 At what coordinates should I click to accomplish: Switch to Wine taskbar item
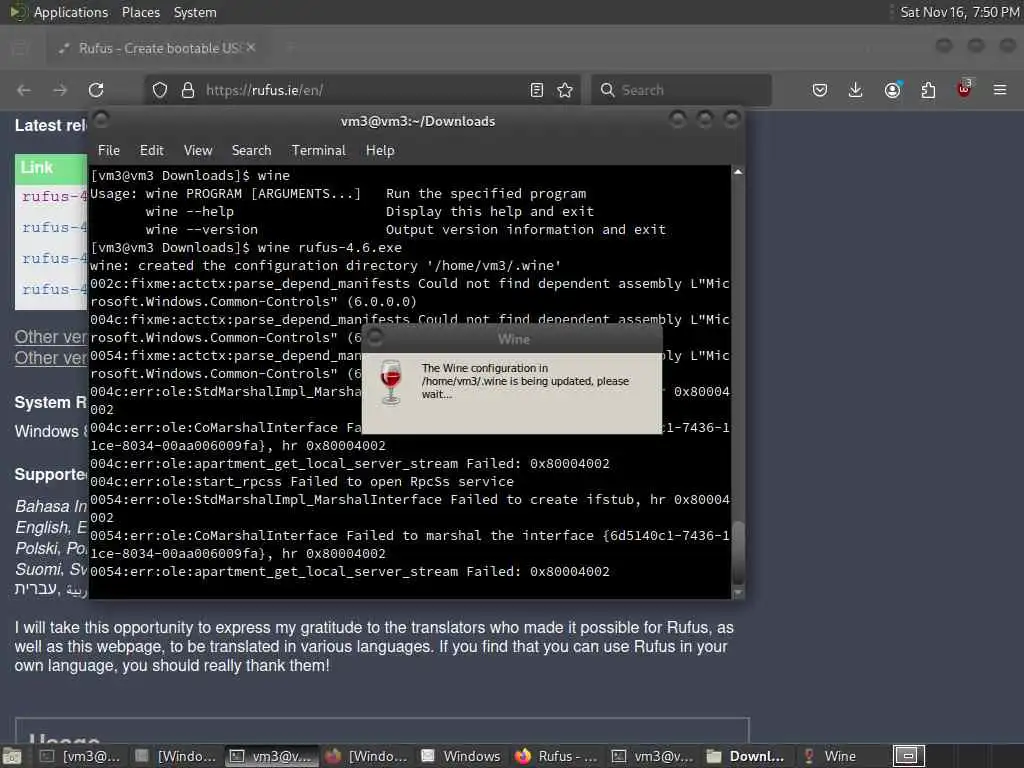(842, 756)
